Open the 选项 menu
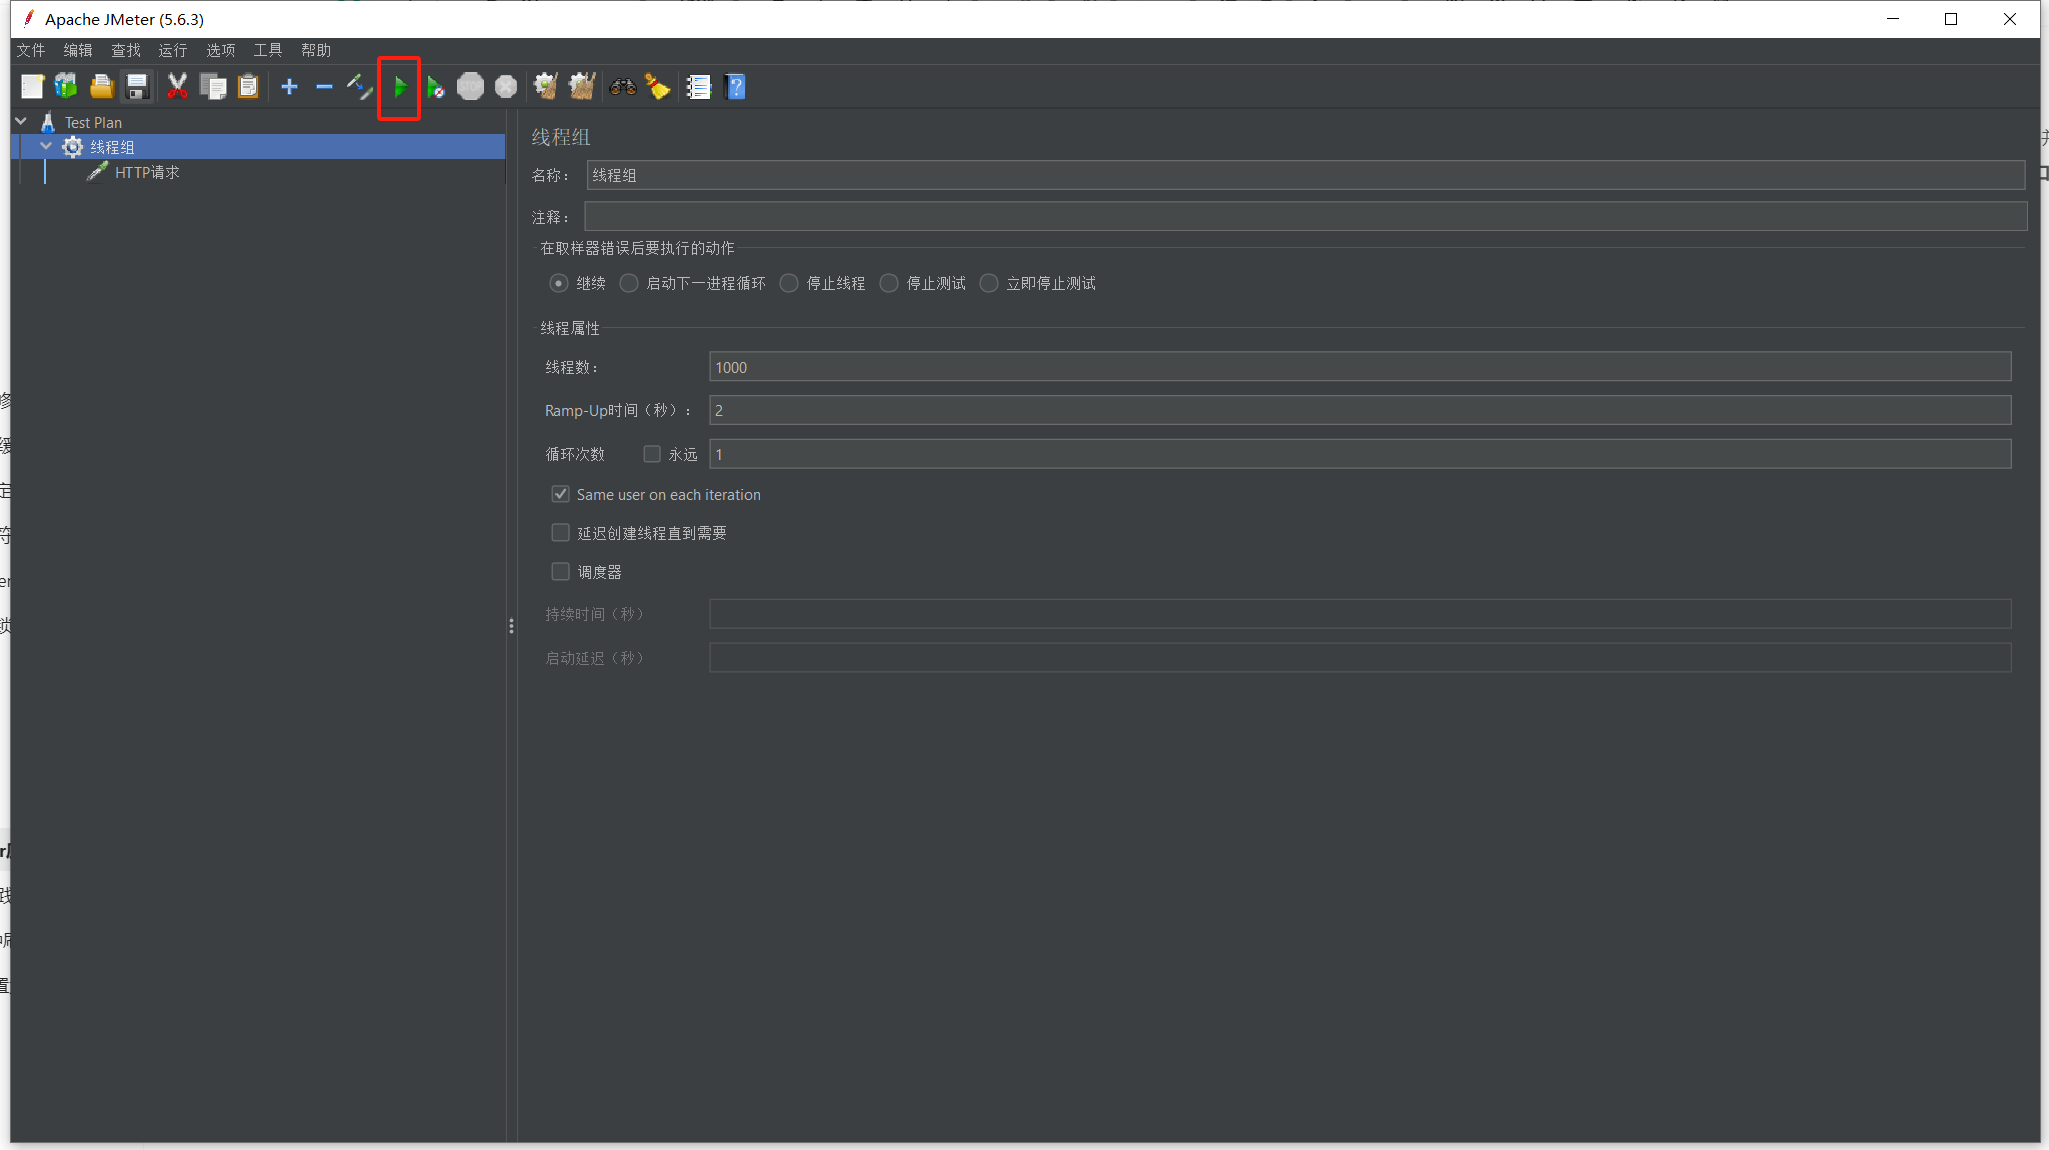This screenshot has height=1150, width=2049. (x=221, y=50)
